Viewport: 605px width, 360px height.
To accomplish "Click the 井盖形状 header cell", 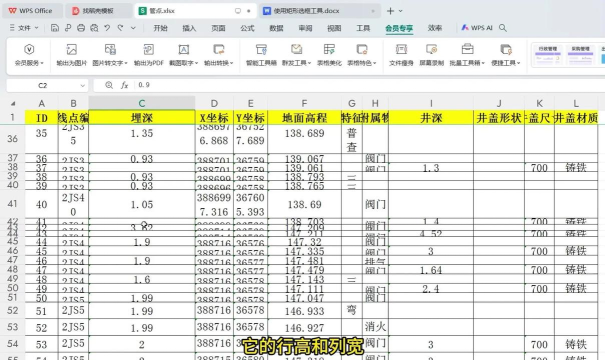I will 499,117.
